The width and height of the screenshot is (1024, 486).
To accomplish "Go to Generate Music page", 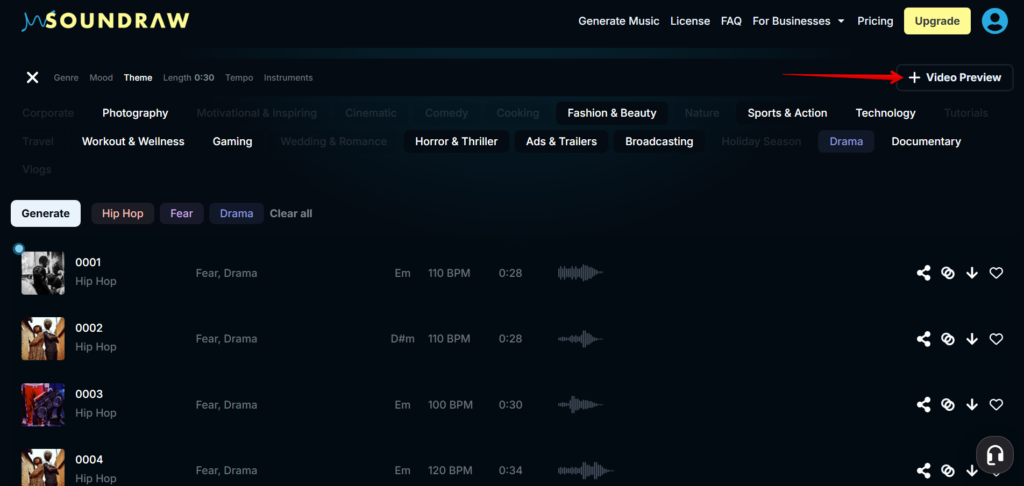I will [x=618, y=21].
